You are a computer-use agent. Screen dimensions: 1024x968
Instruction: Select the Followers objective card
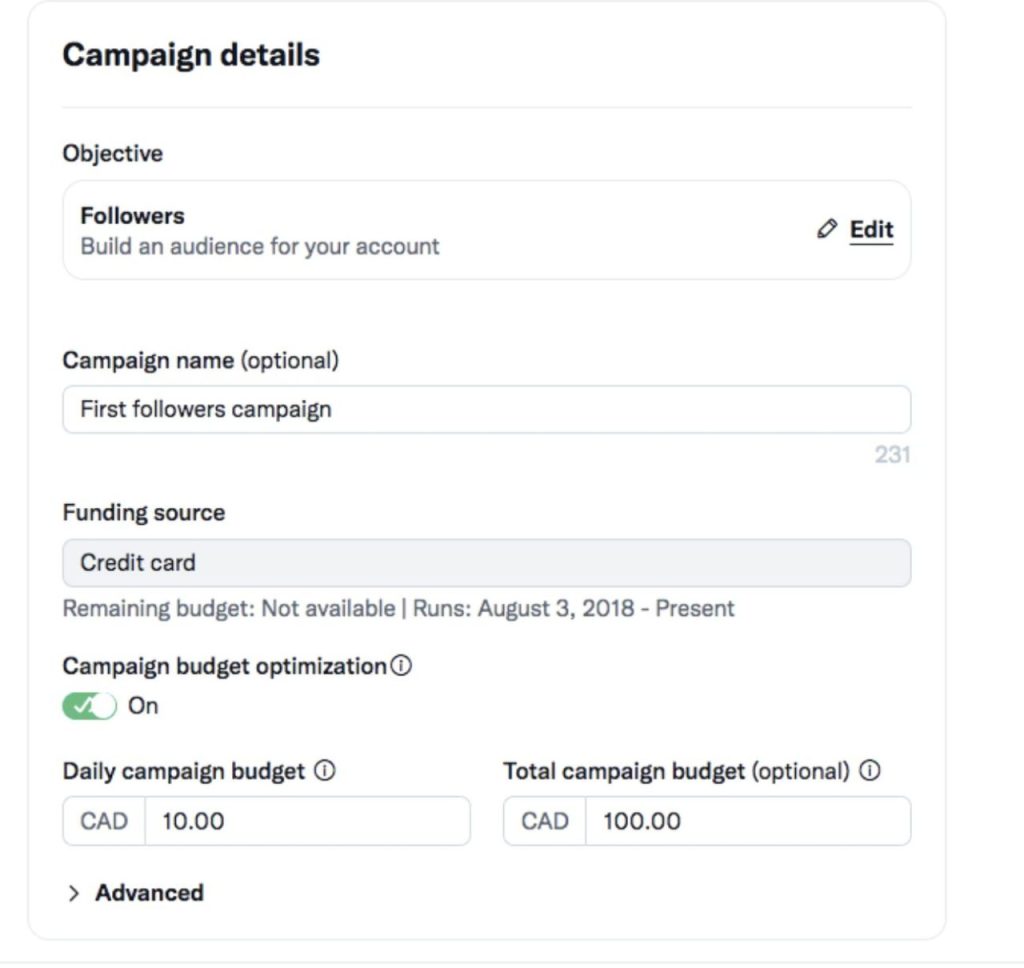click(487, 231)
